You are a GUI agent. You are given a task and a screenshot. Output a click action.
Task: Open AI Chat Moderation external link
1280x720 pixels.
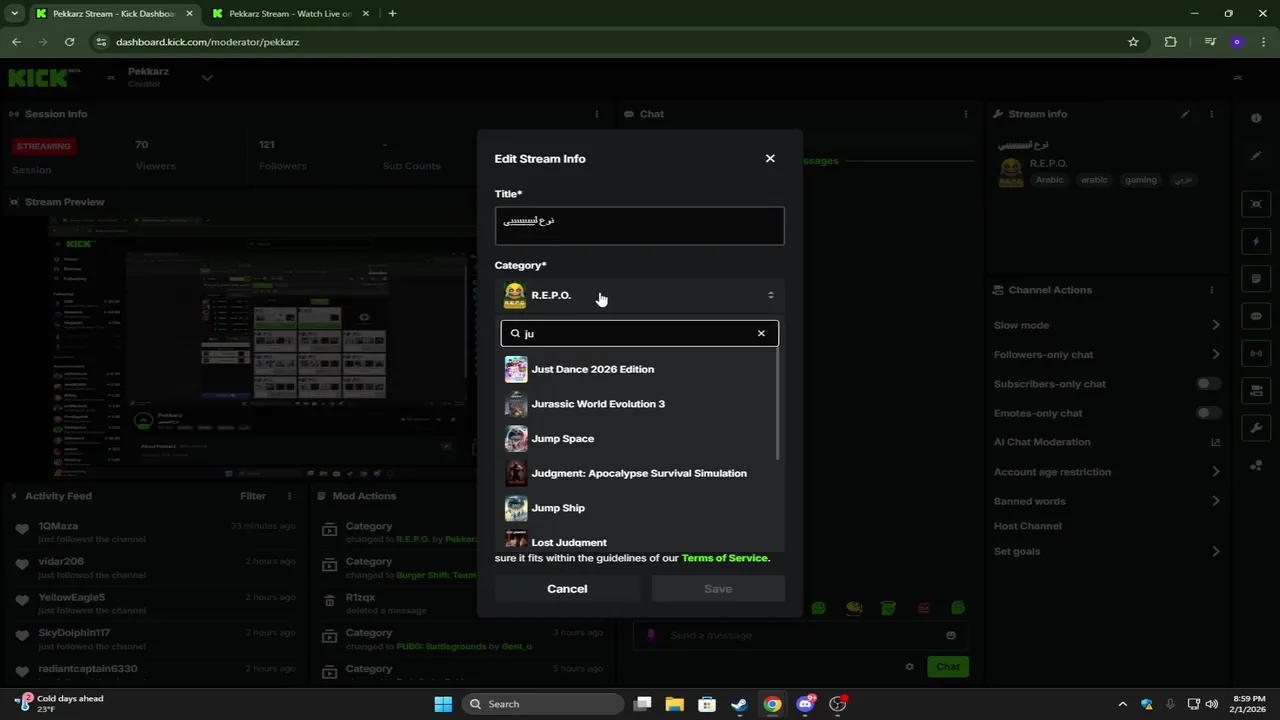click(1216, 442)
